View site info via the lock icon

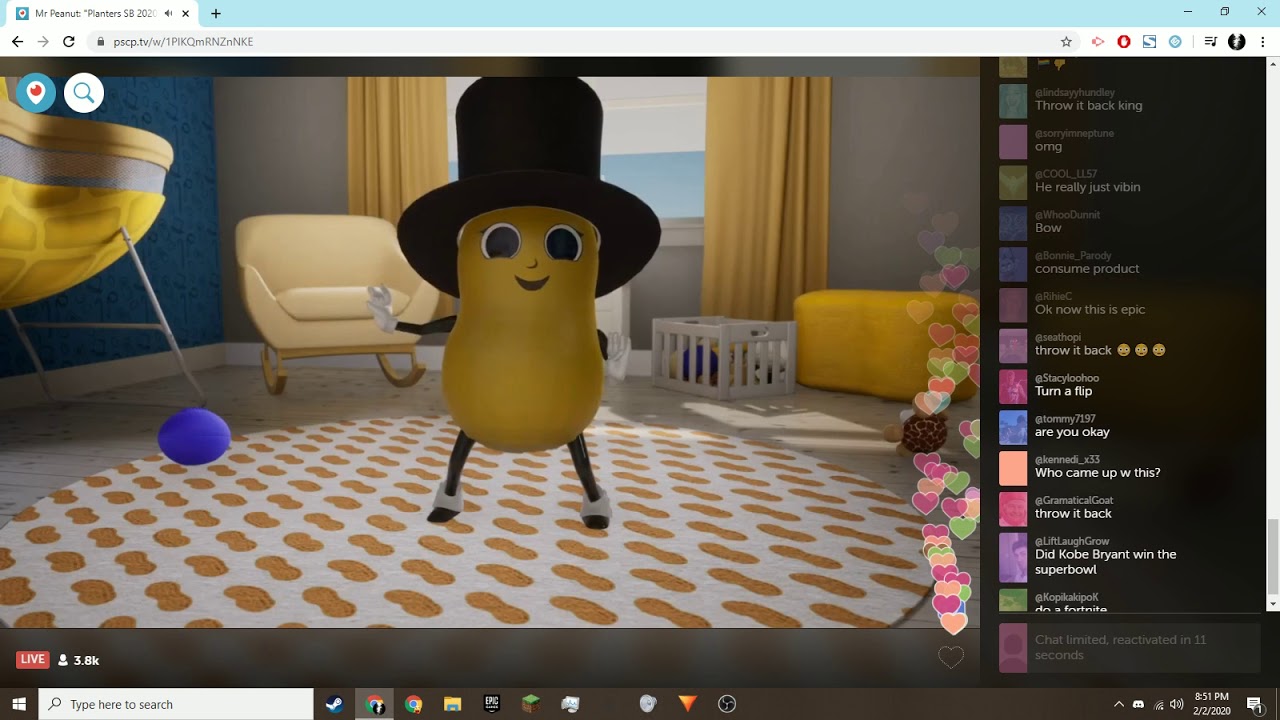(x=100, y=42)
